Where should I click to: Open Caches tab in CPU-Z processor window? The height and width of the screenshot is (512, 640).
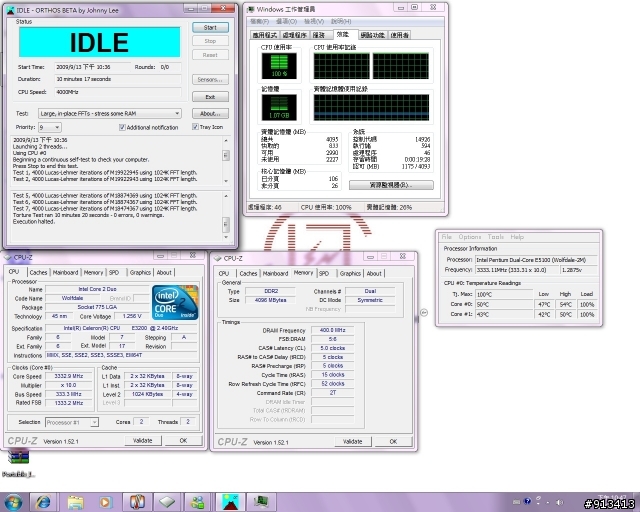click(x=38, y=272)
